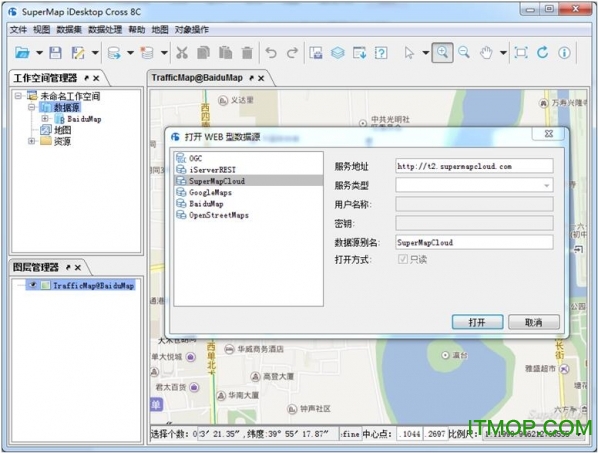Viewport: 598px width, 453px height.
Task: Open the 对象操作 menu
Action: click(192, 29)
